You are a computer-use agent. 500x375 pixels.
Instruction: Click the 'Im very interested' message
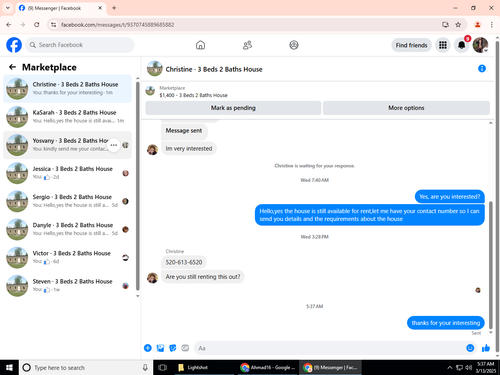click(x=189, y=148)
